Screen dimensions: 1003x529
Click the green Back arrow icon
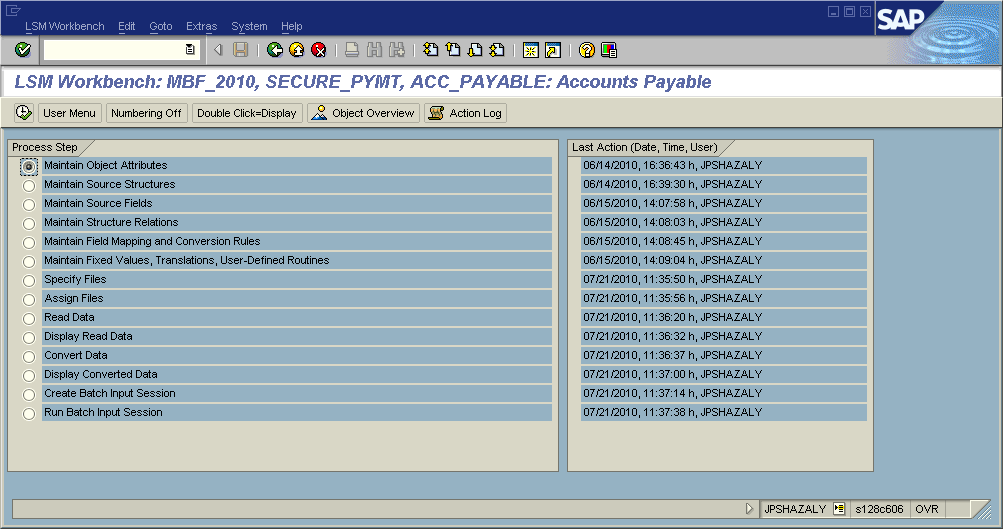click(x=275, y=50)
